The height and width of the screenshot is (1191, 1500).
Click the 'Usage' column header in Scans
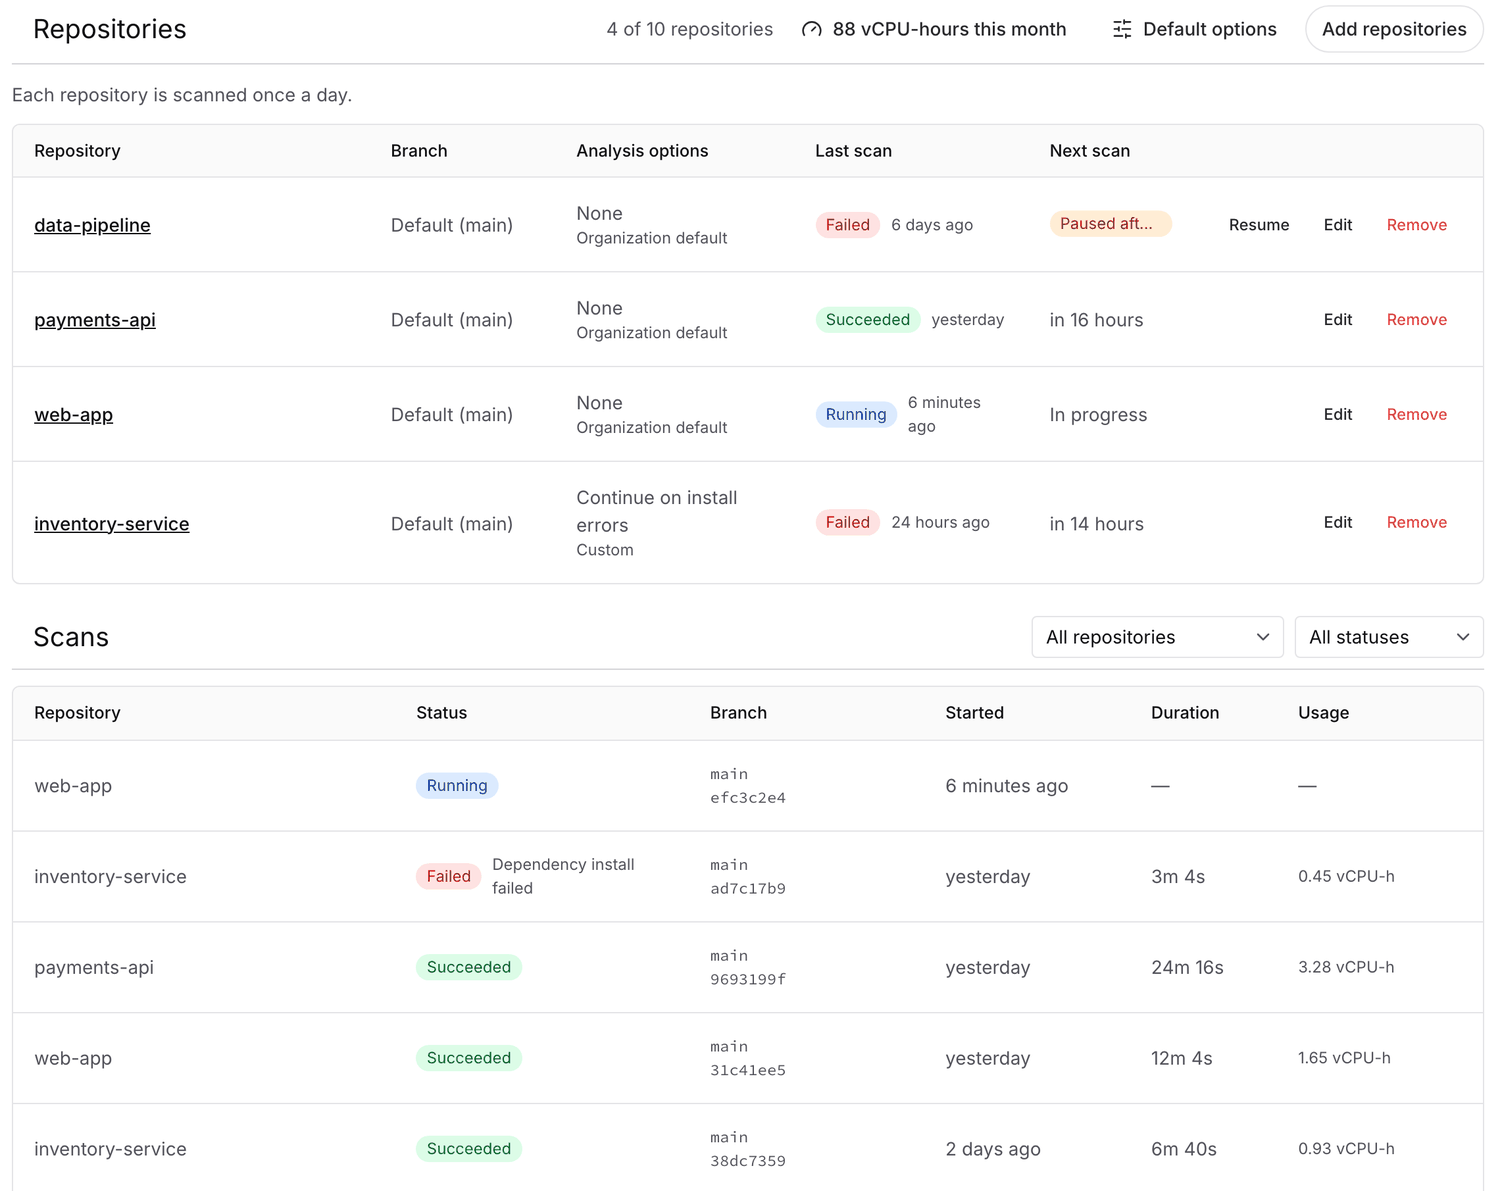pyautogui.click(x=1324, y=713)
